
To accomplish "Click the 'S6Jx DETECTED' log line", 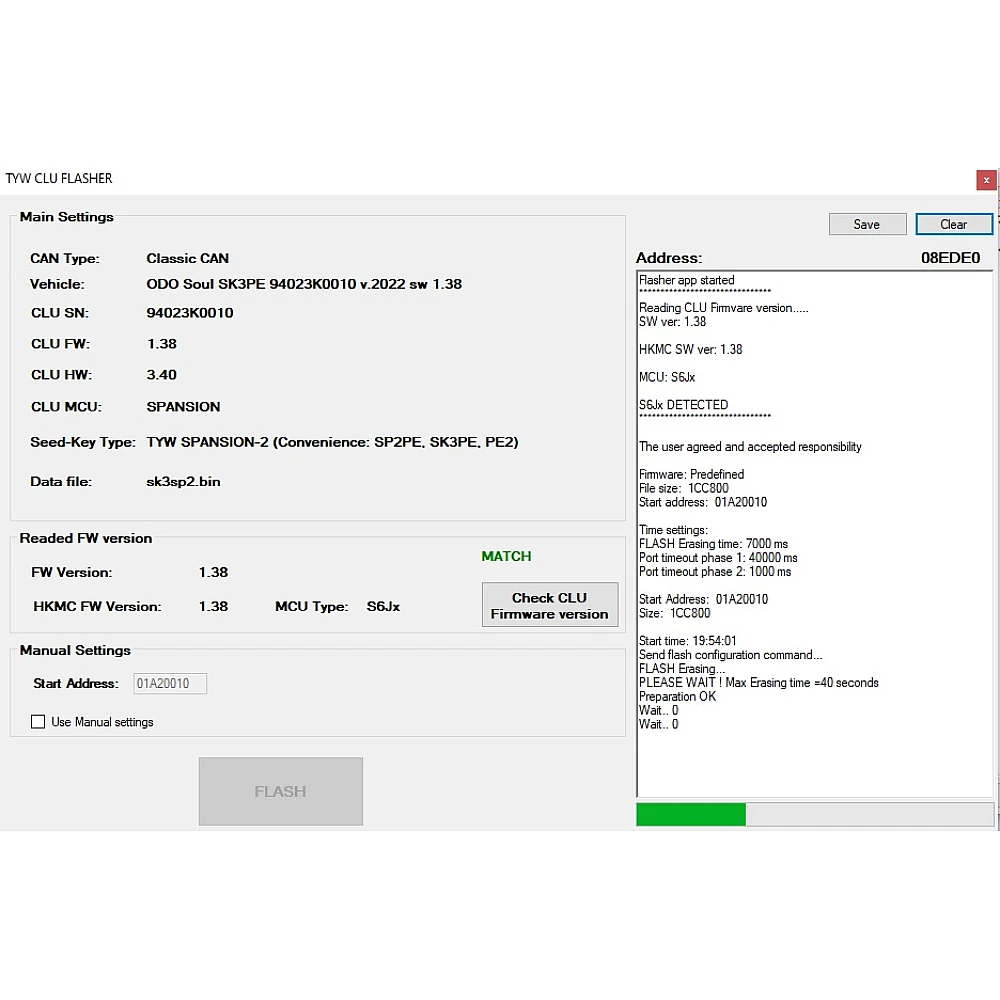I will click(684, 405).
